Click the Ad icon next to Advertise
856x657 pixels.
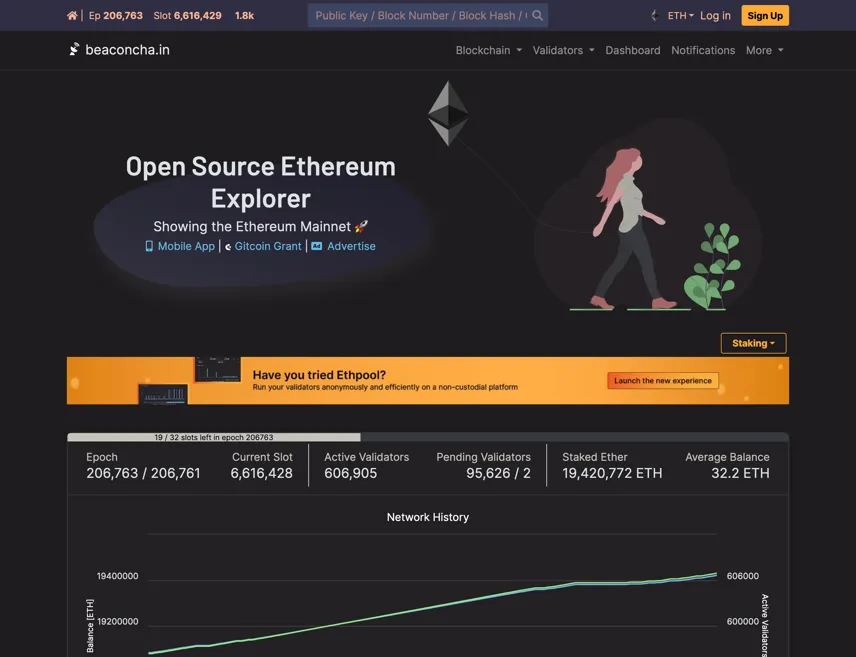317,246
